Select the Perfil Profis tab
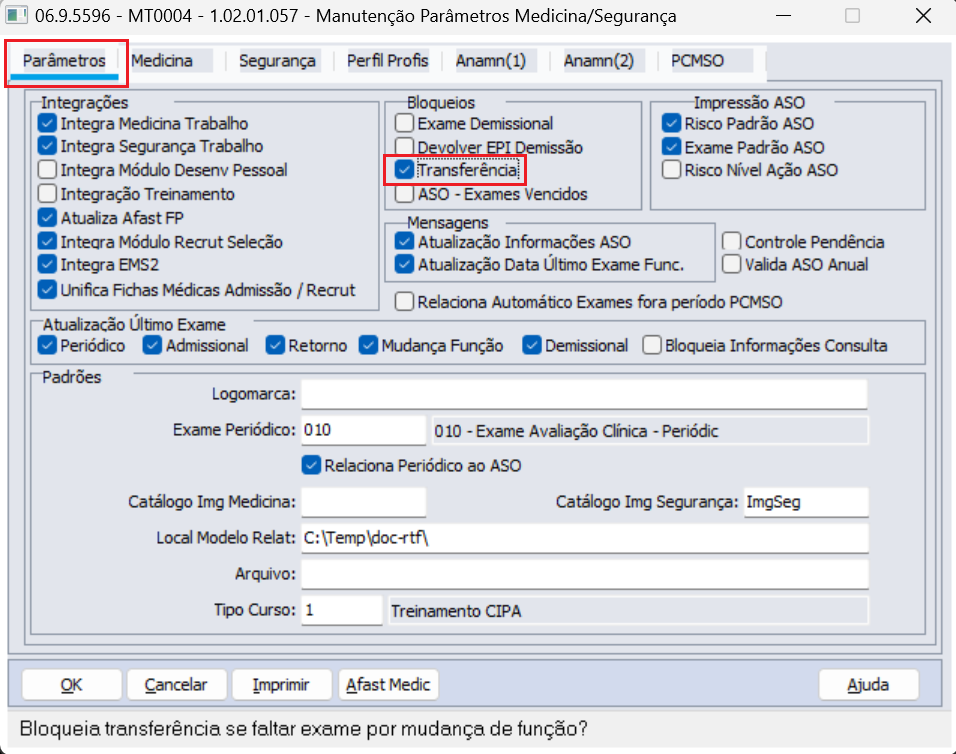Viewport: 956px width, 754px height. [x=386, y=60]
